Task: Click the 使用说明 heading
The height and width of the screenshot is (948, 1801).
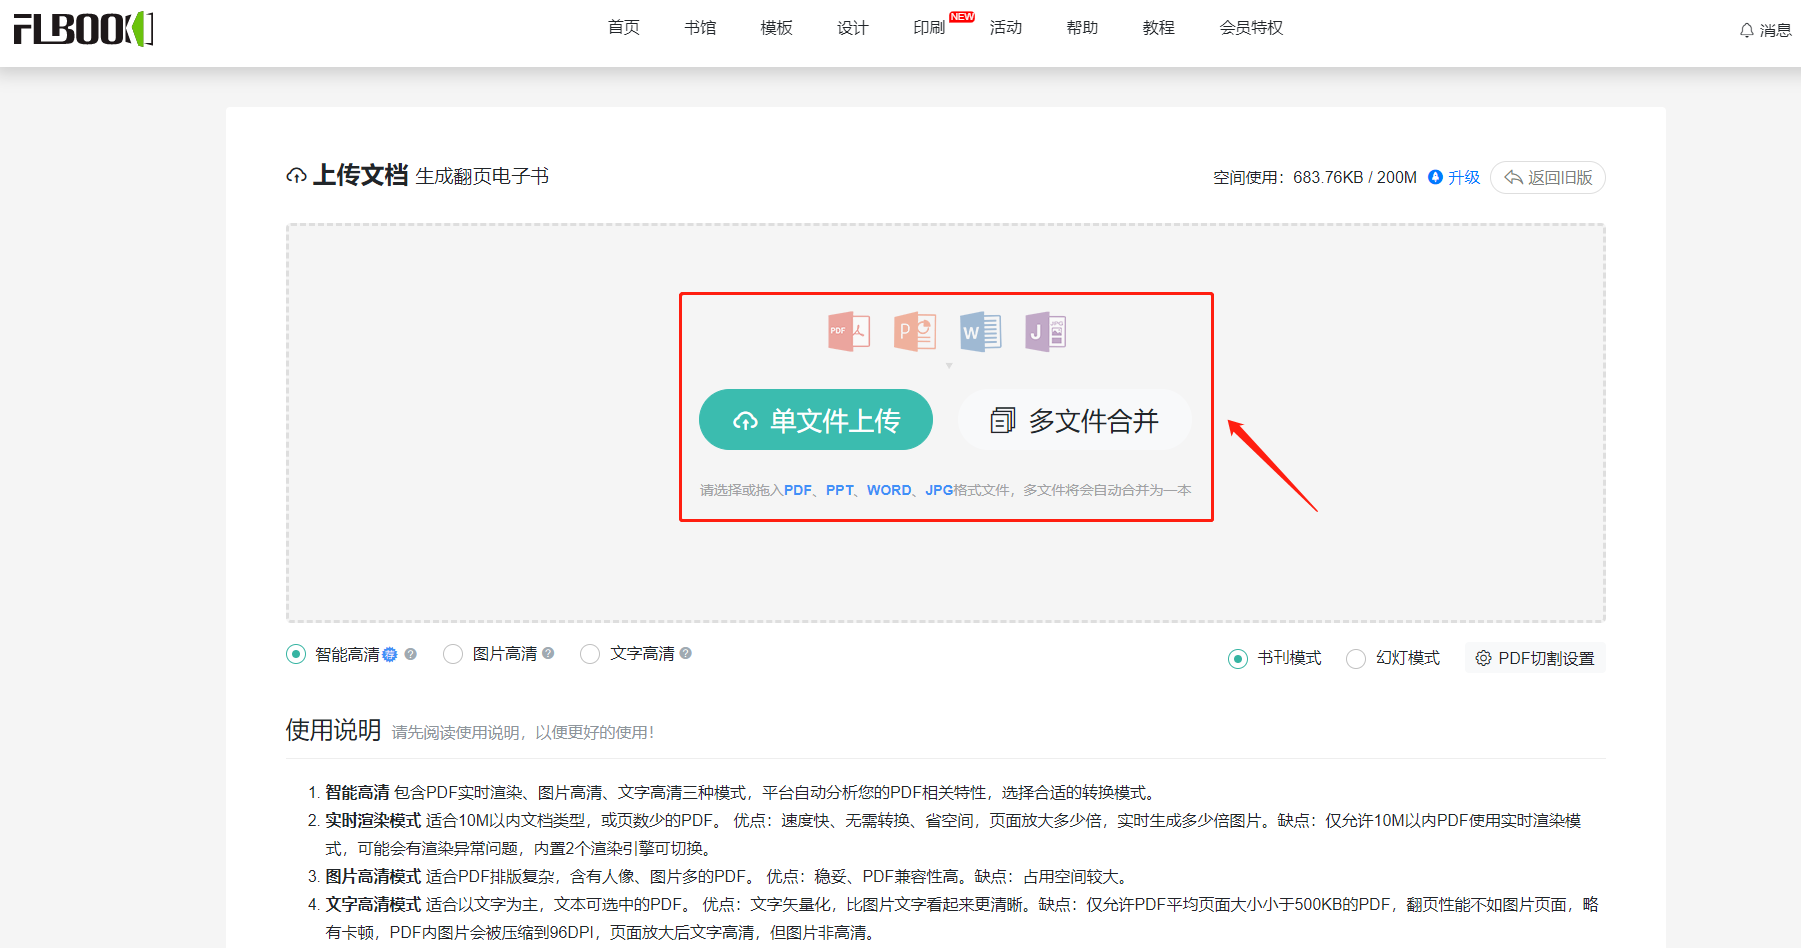Action: [x=333, y=730]
